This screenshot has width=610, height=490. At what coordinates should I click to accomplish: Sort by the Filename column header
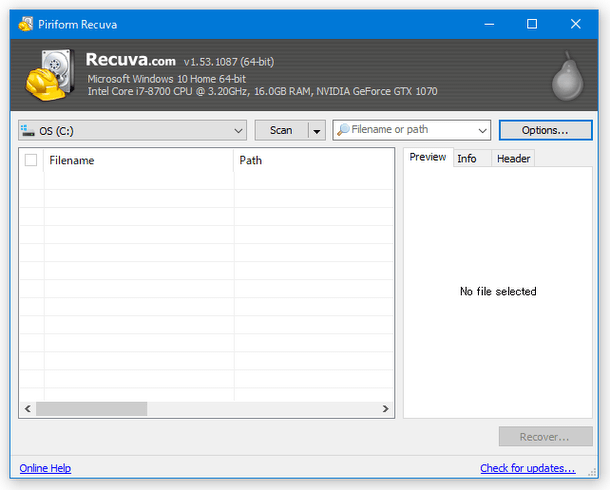tap(138, 160)
